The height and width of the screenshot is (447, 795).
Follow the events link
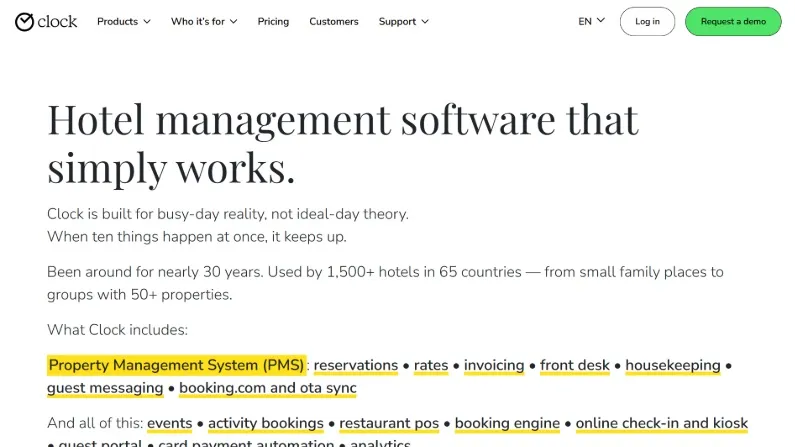169,423
